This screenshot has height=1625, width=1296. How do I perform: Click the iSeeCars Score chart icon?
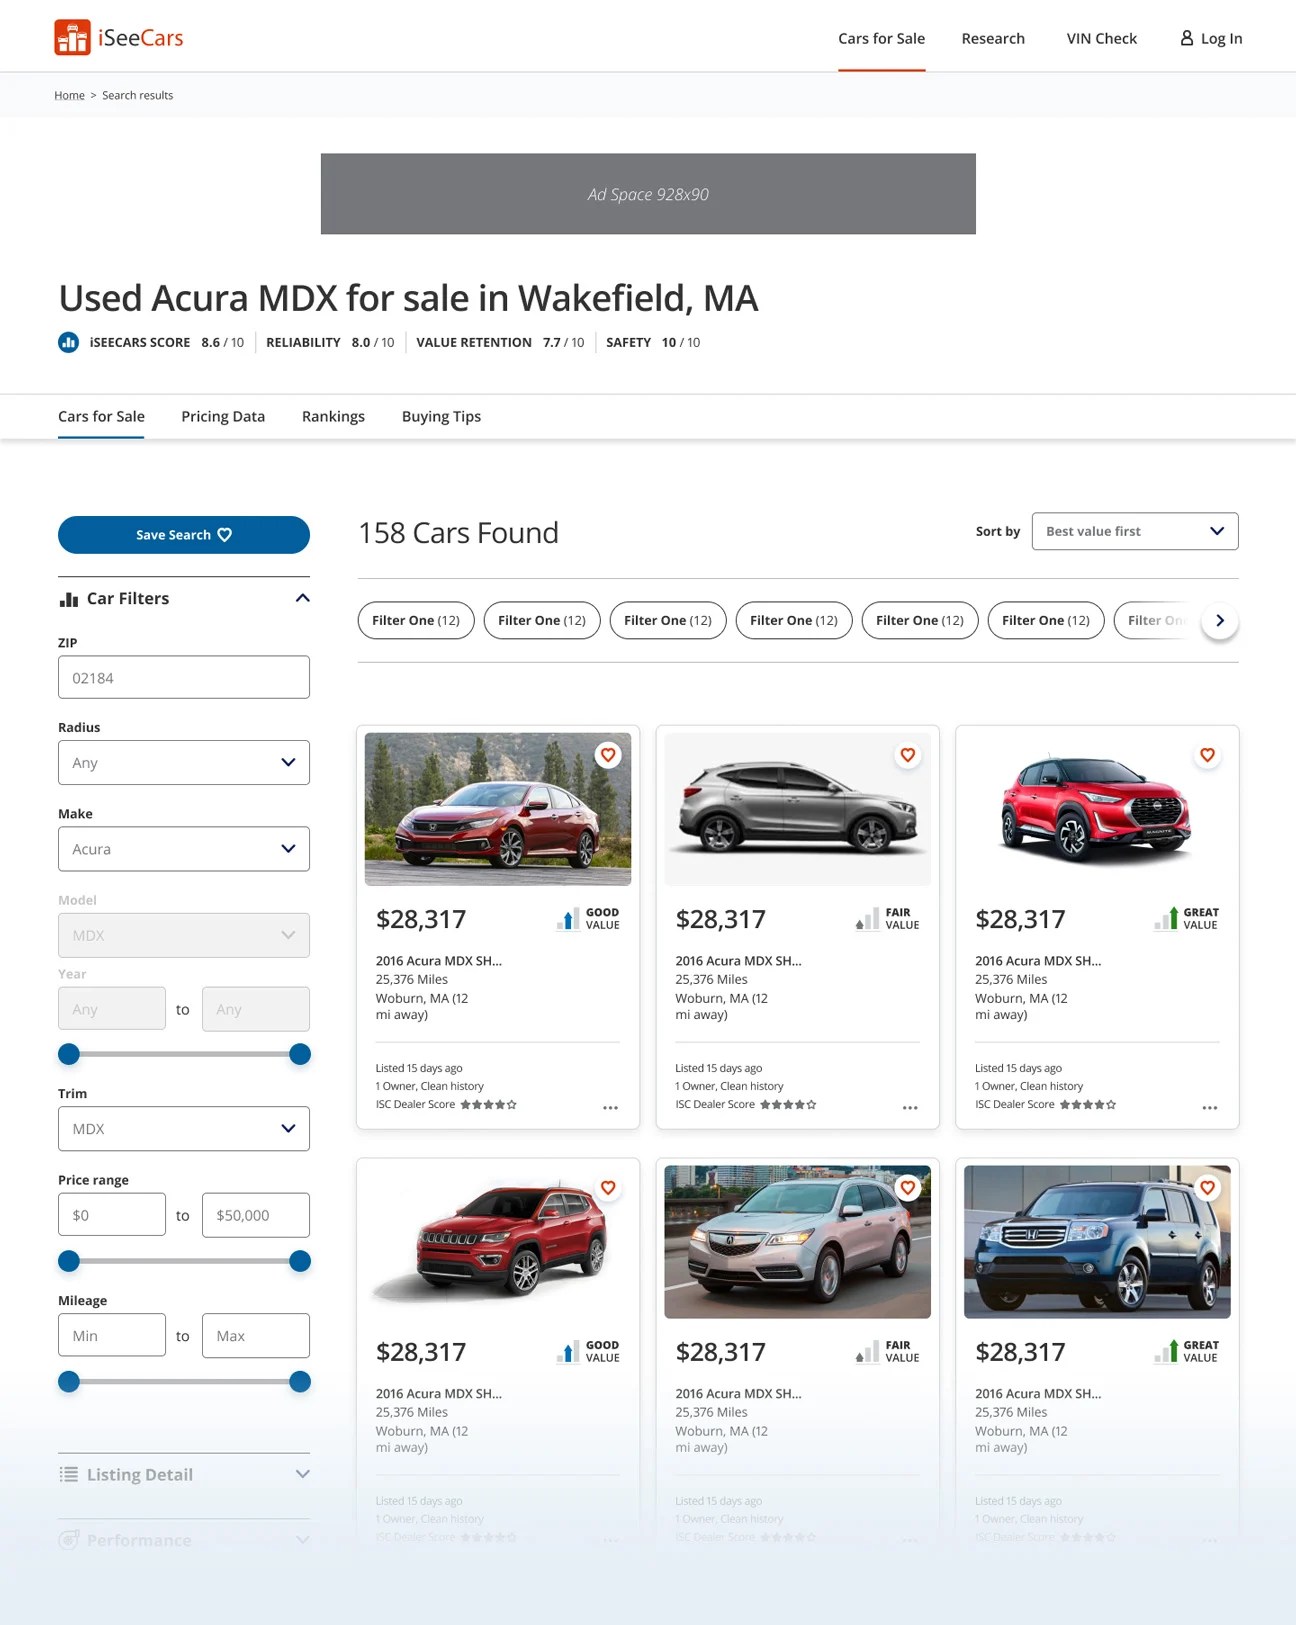68,342
